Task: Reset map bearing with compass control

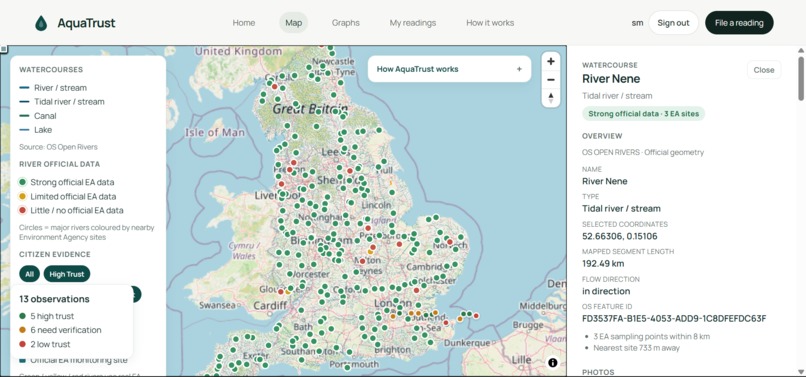Action: coord(551,98)
